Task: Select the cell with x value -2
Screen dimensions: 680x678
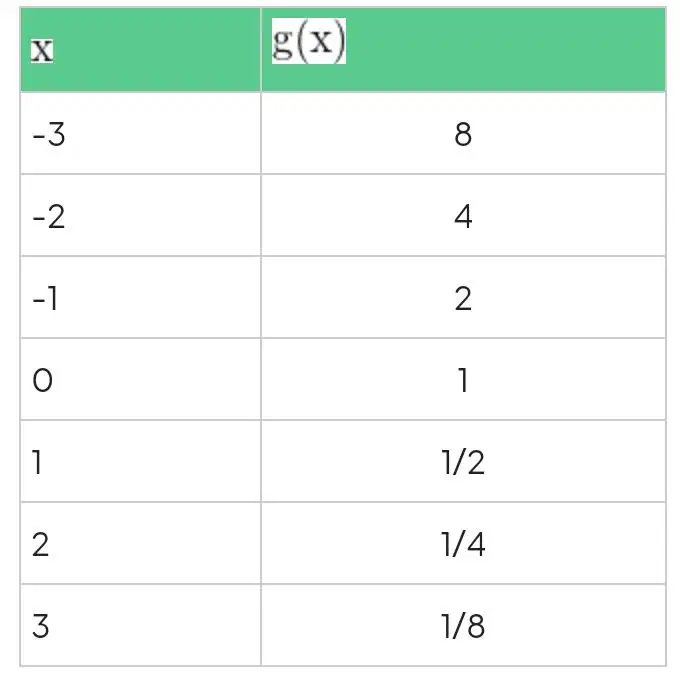Action: [x=141, y=215]
